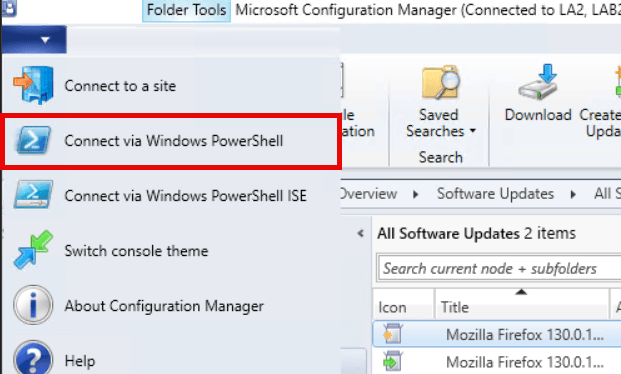This screenshot has height=374, width=621.
Task: Collapse the navigation pane with left chevron
Action: 360,233
